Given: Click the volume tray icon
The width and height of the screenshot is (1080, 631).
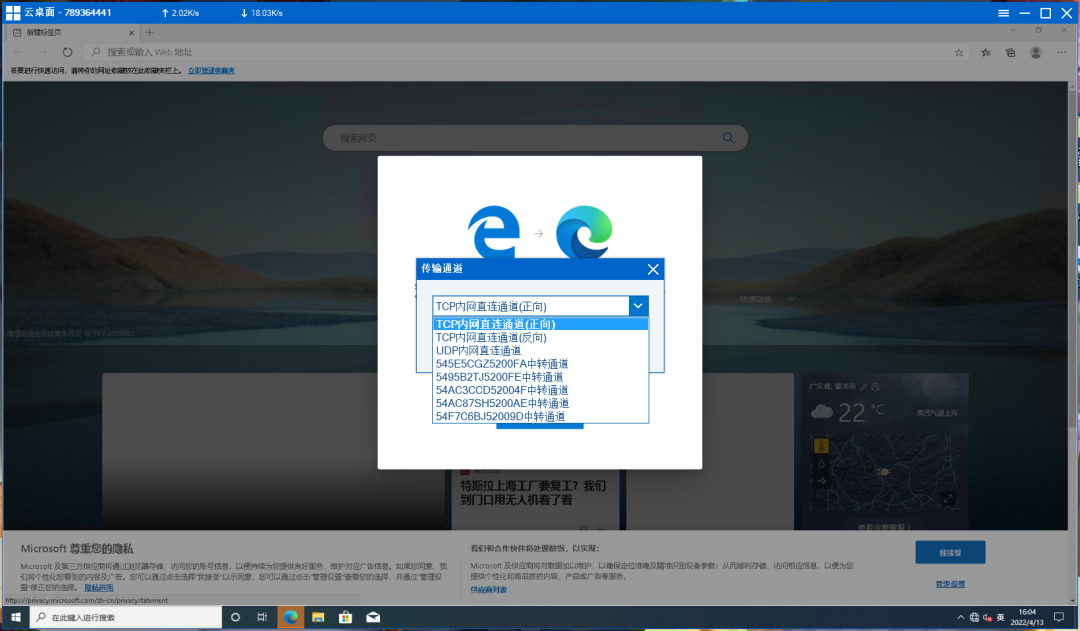Looking at the screenshot, I should tap(987, 617).
